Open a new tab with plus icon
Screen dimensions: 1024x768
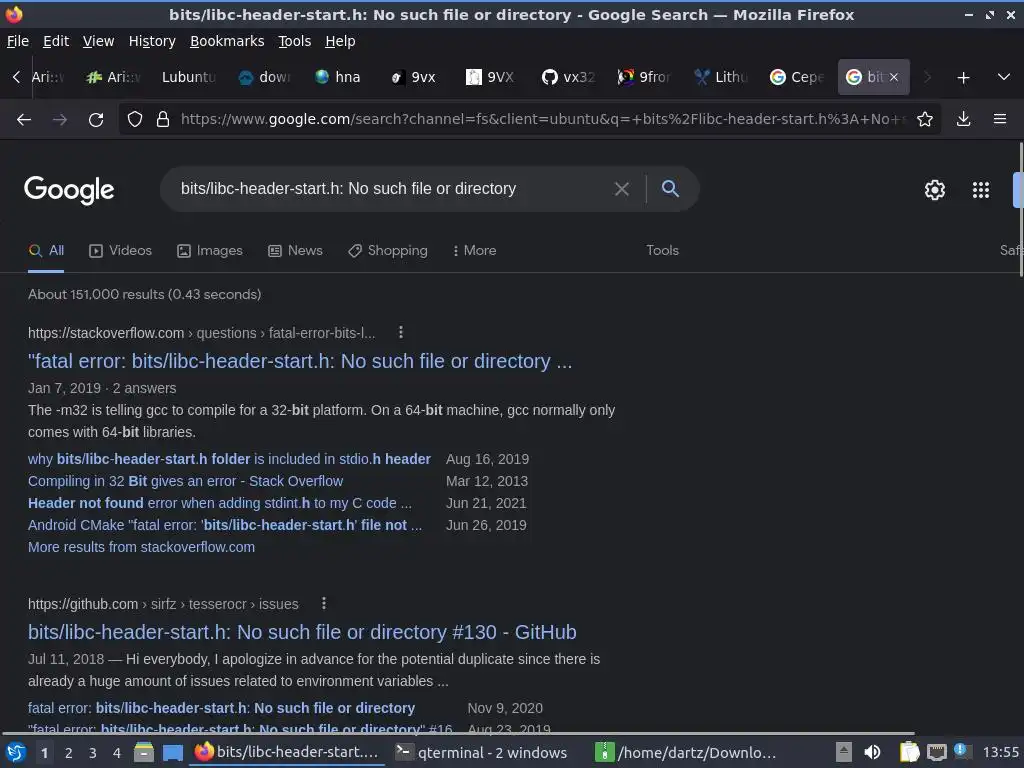963,78
